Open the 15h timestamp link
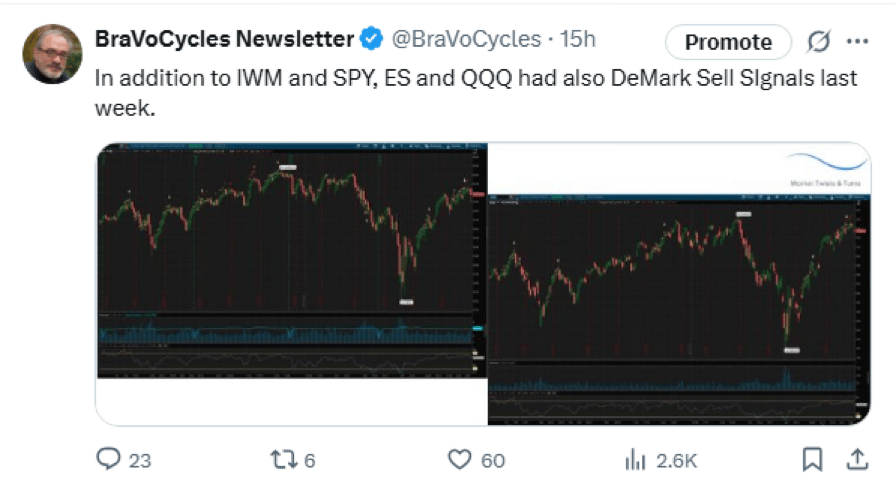Viewport: 896px width, 490px height. [x=577, y=39]
